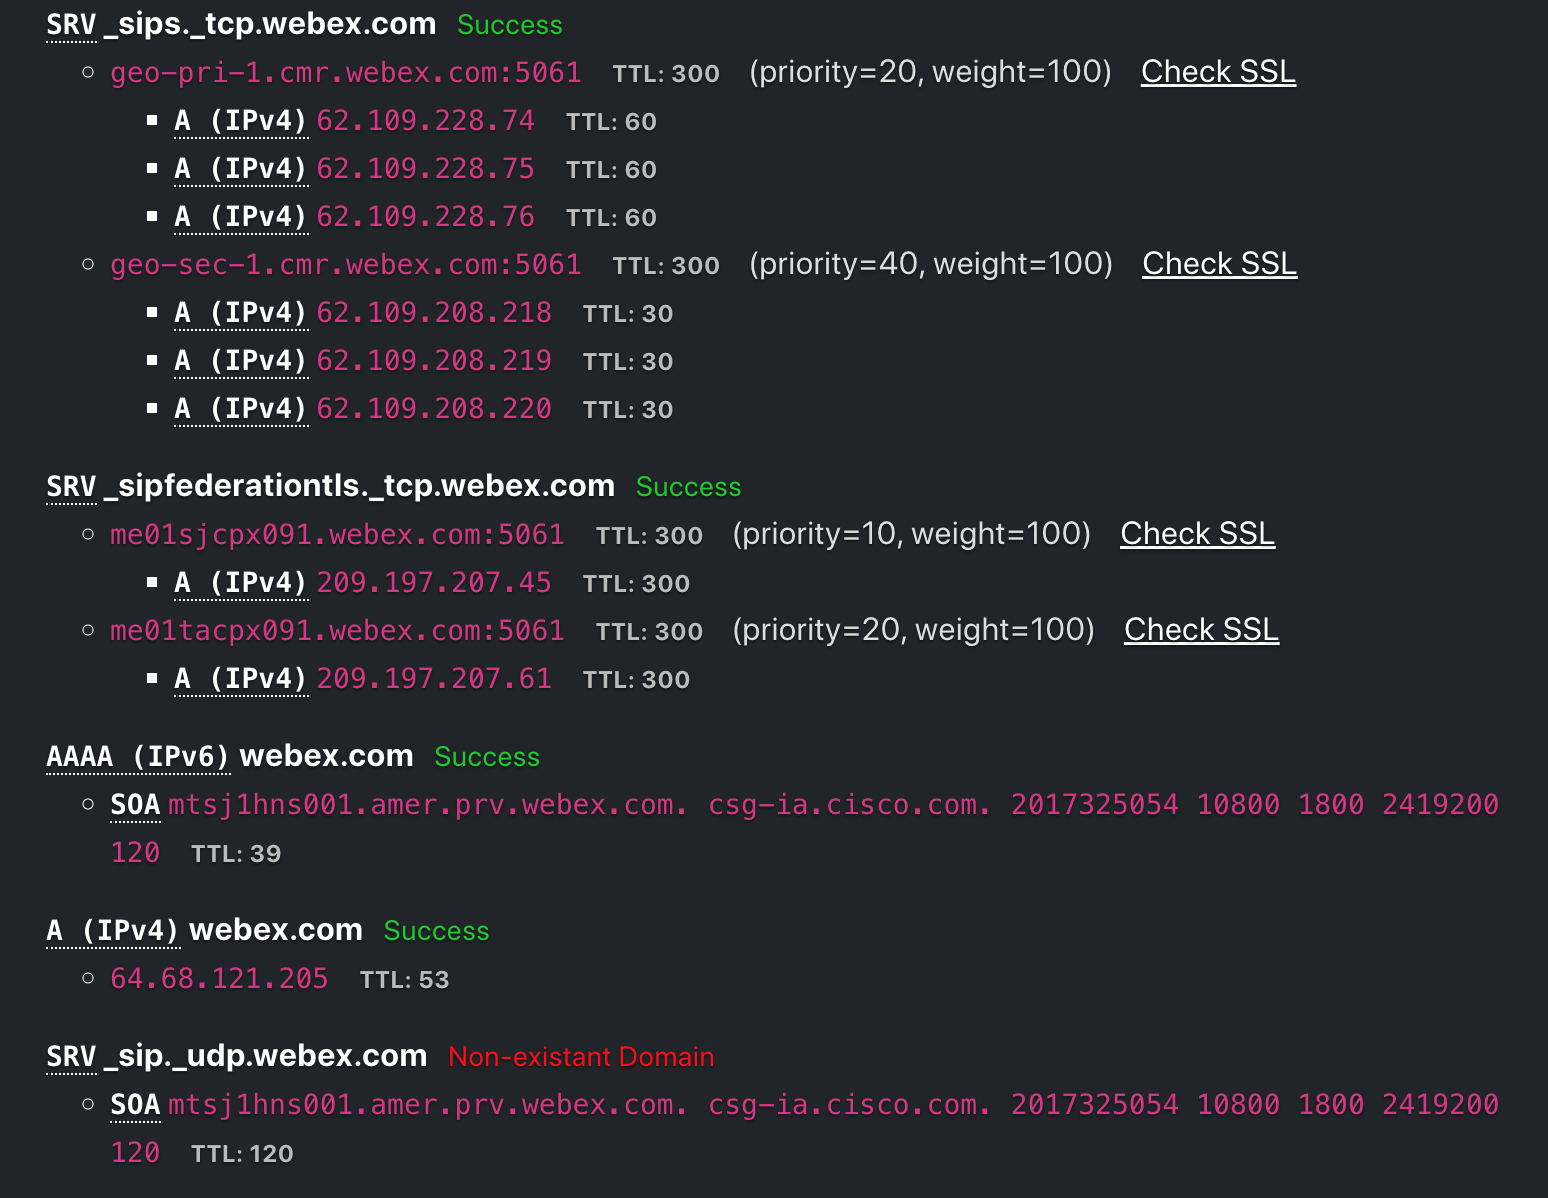Click Check SSL for geo-pri-1.cmr.webex.com
This screenshot has width=1548, height=1198.
(1218, 72)
